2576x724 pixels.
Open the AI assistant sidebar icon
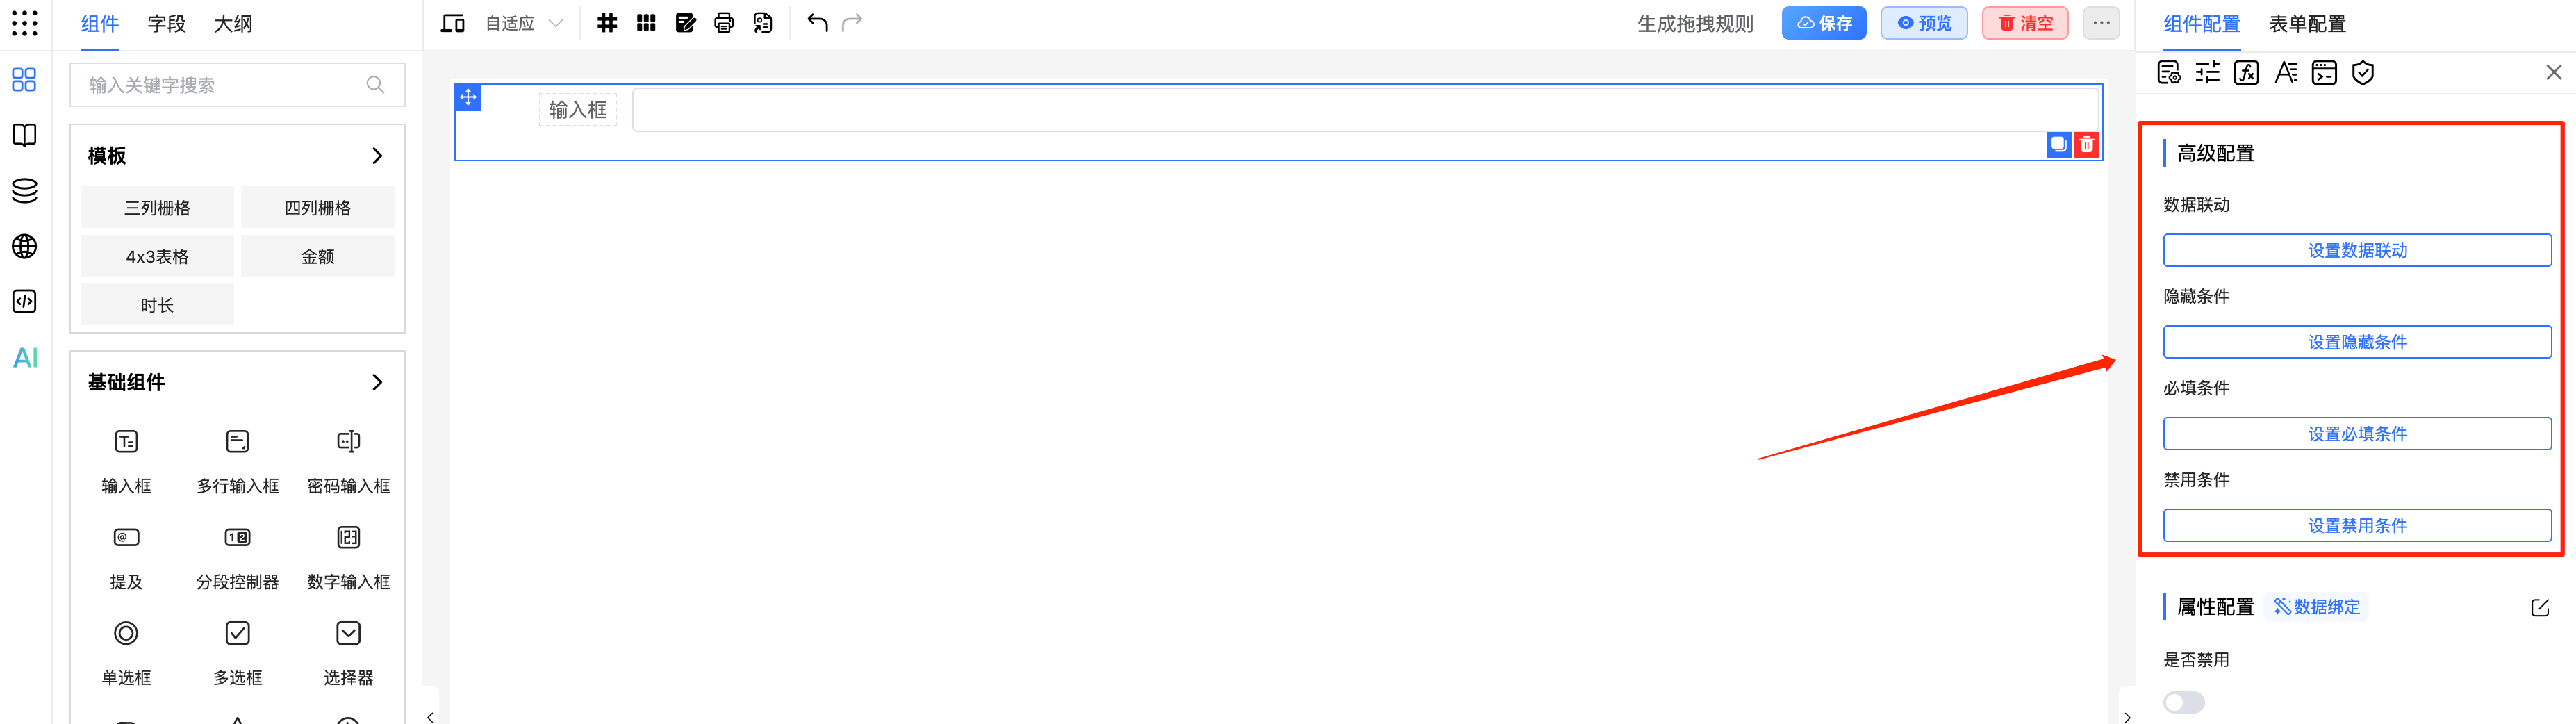pos(25,357)
